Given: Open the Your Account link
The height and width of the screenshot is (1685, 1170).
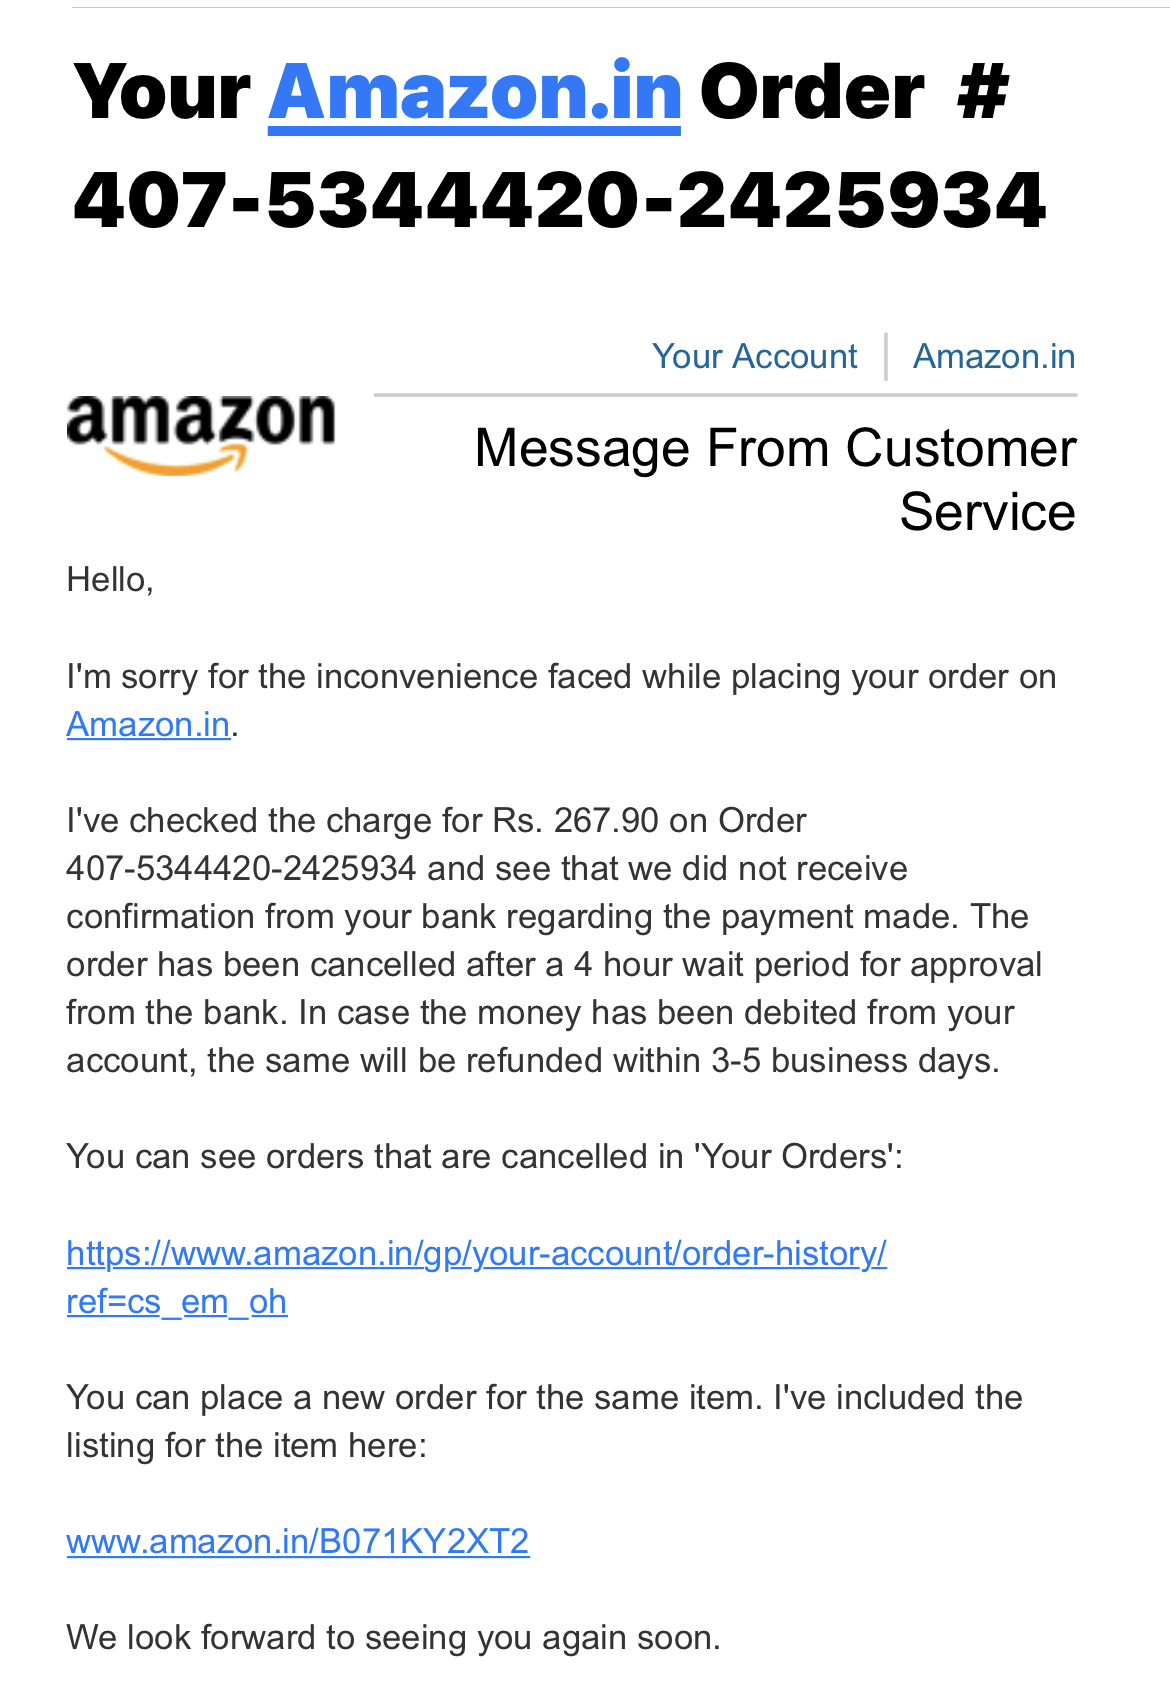Looking at the screenshot, I should pyautogui.click(x=754, y=356).
